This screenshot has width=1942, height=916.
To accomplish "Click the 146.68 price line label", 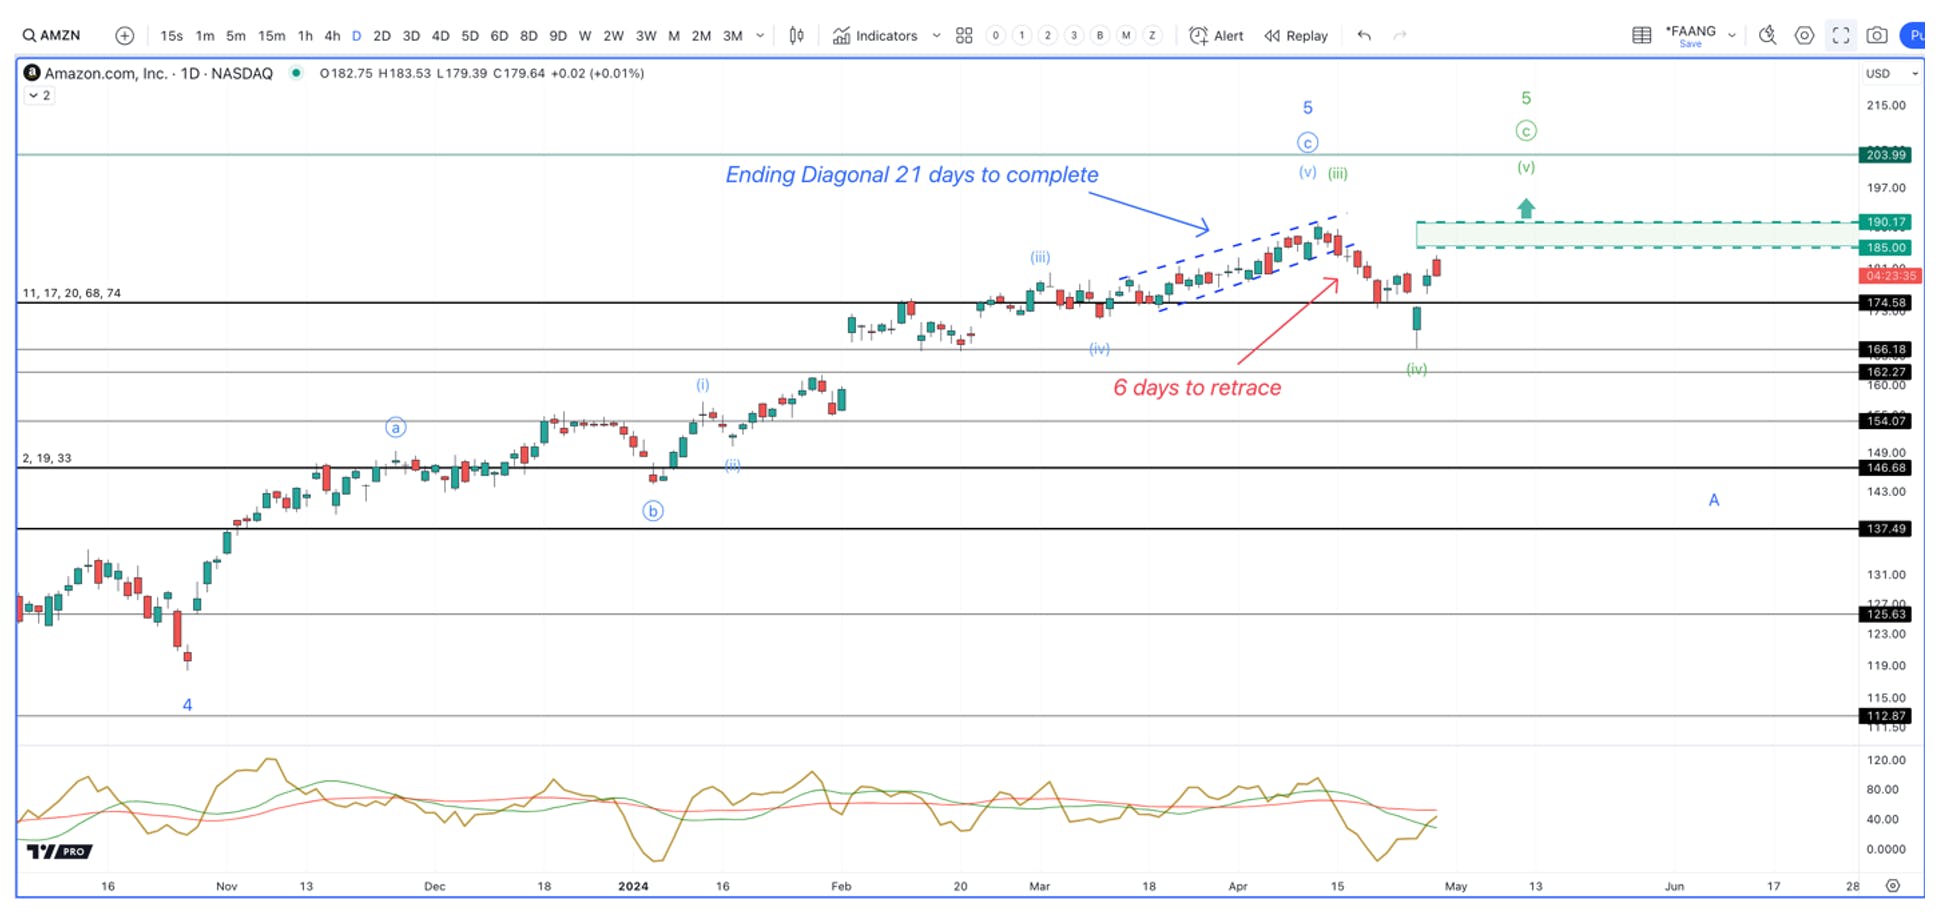I will pyautogui.click(x=1885, y=468).
